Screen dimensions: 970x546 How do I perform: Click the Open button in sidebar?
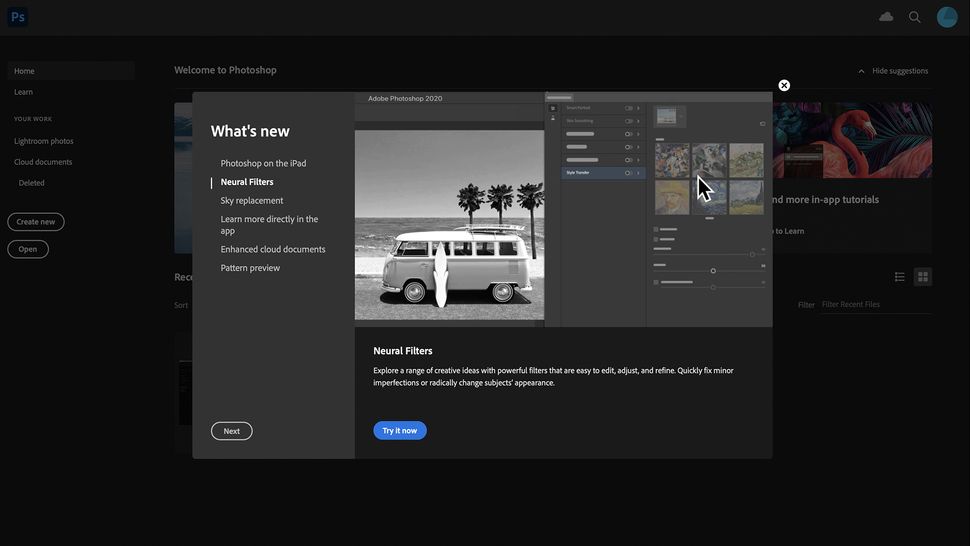pyautogui.click(x=28, y=249)
